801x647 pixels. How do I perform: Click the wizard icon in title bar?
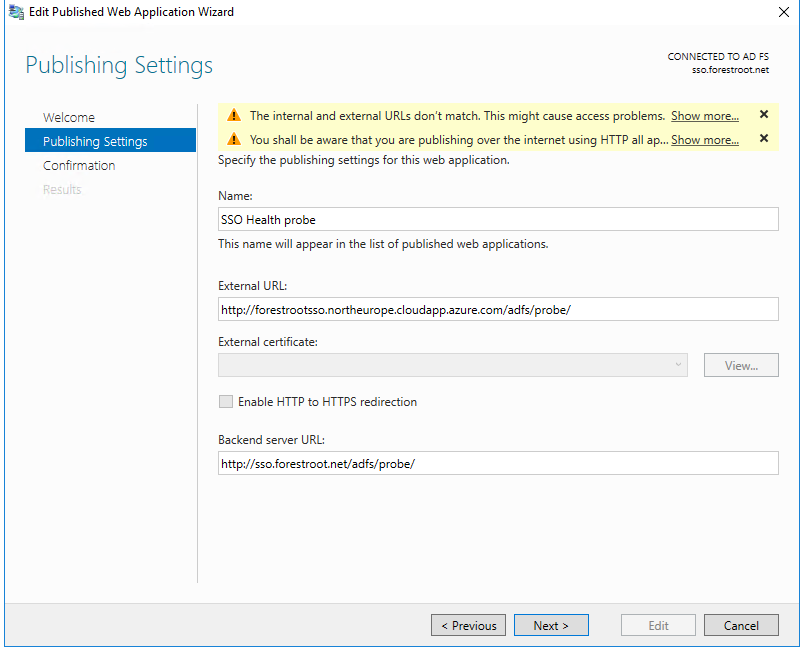[x=16, y=12]
